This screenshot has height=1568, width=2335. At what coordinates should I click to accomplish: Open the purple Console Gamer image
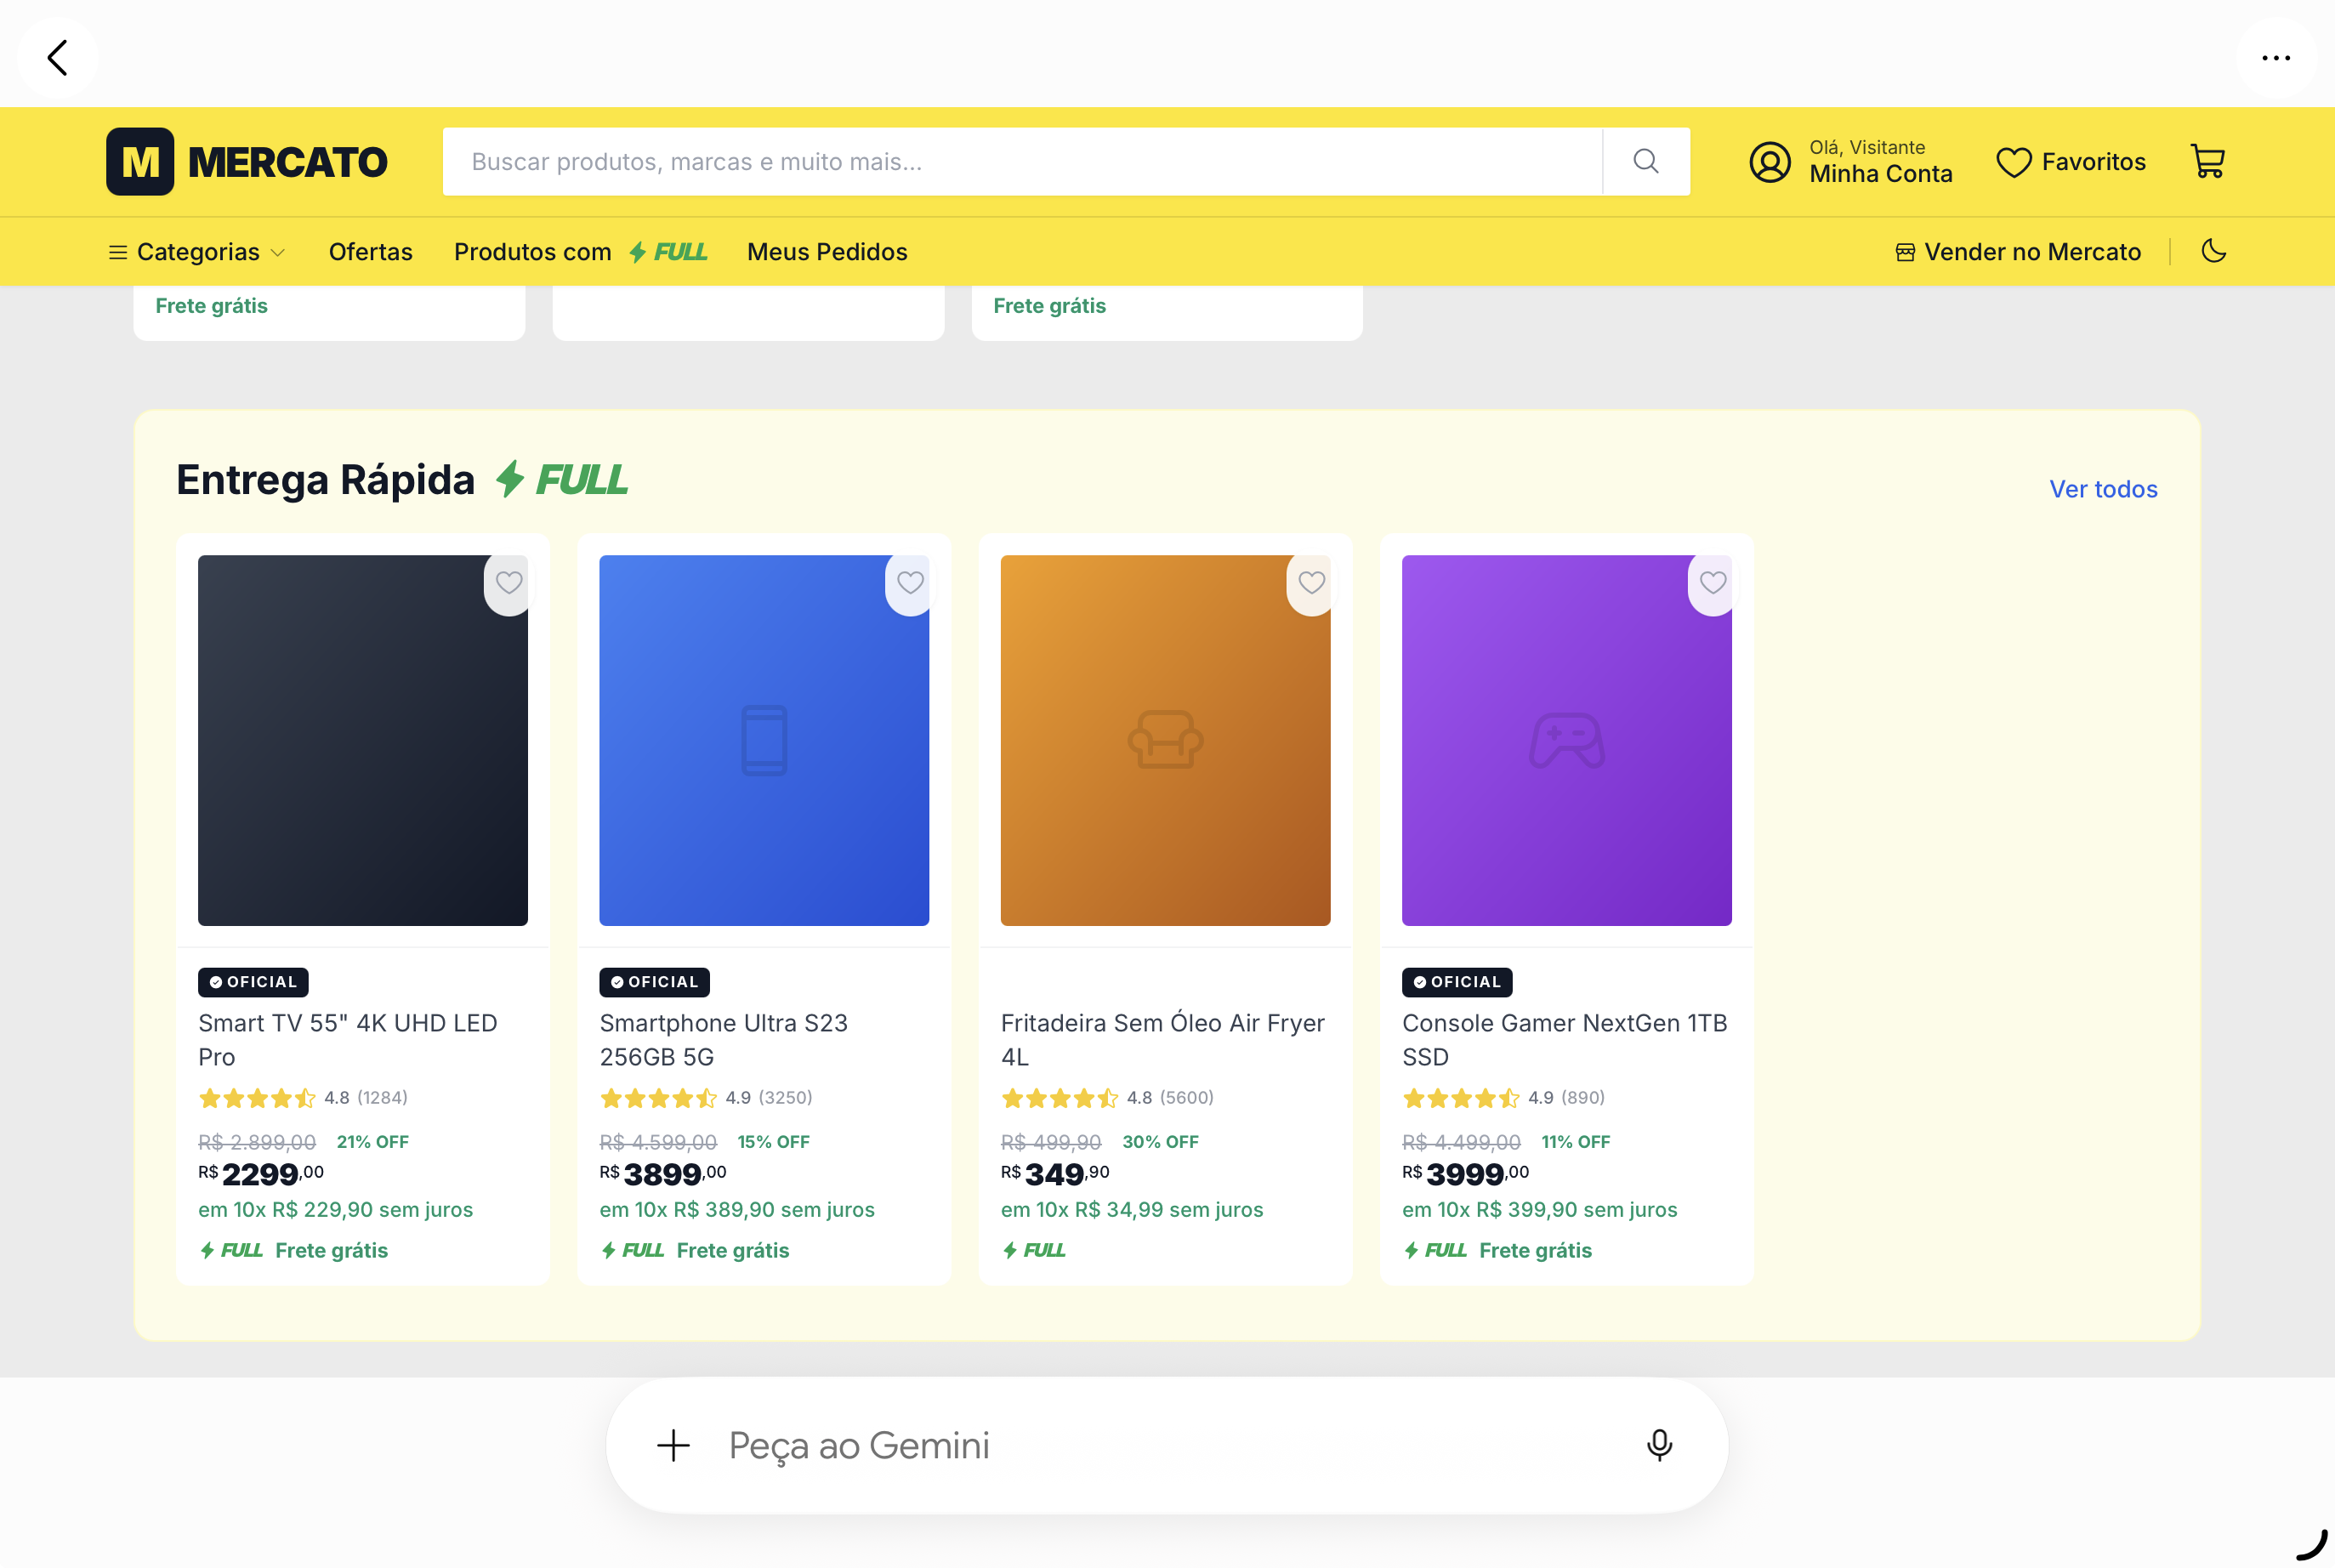(x=1566, y=740)
